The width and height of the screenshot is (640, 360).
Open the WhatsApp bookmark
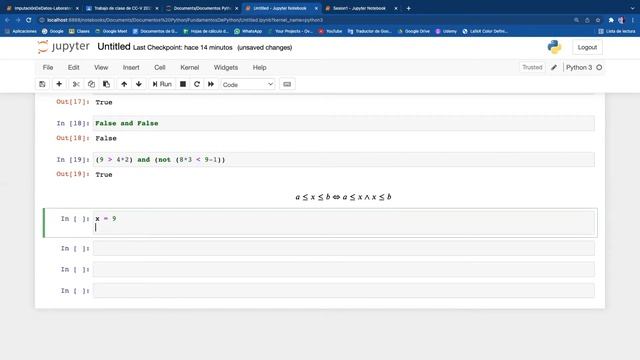[248, 31]
